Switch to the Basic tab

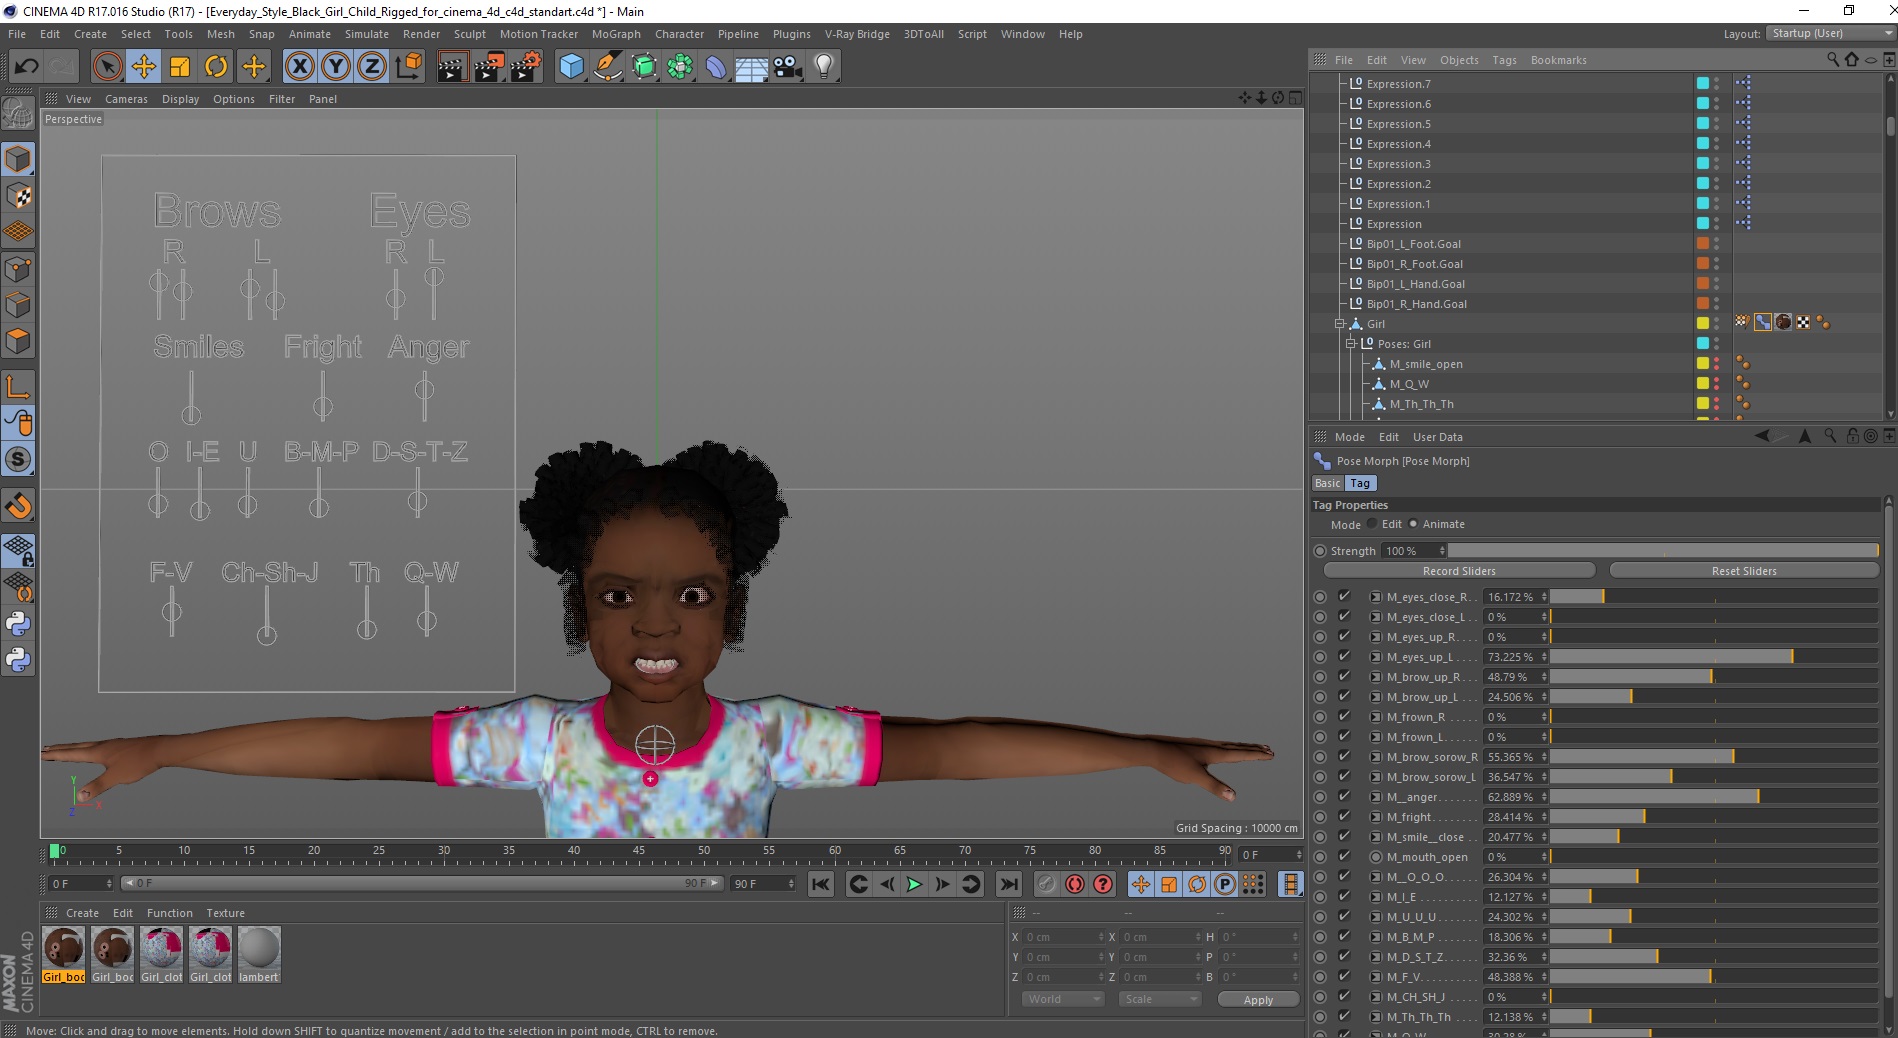(x=1327, y=483)
